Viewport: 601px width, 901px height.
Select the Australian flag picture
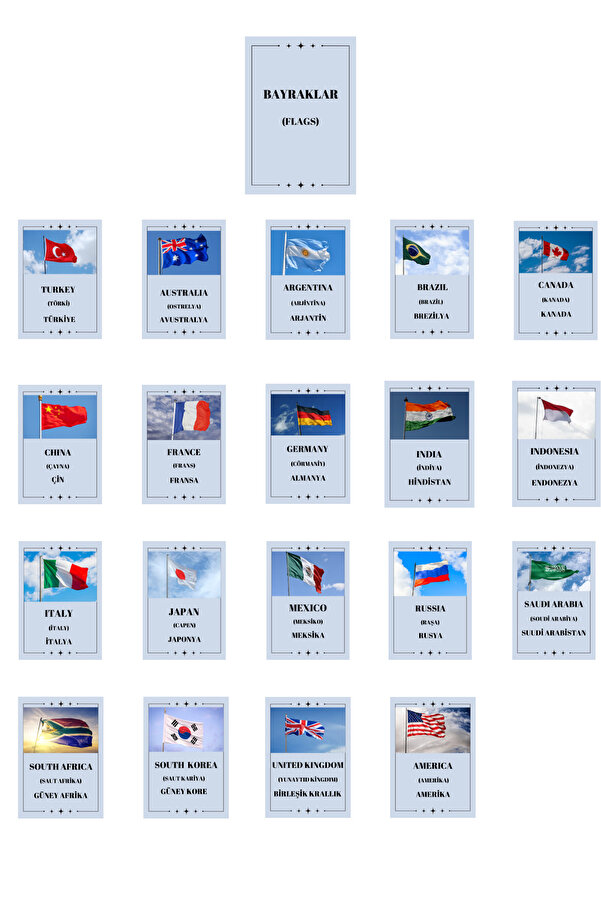(x=184, y=252)
